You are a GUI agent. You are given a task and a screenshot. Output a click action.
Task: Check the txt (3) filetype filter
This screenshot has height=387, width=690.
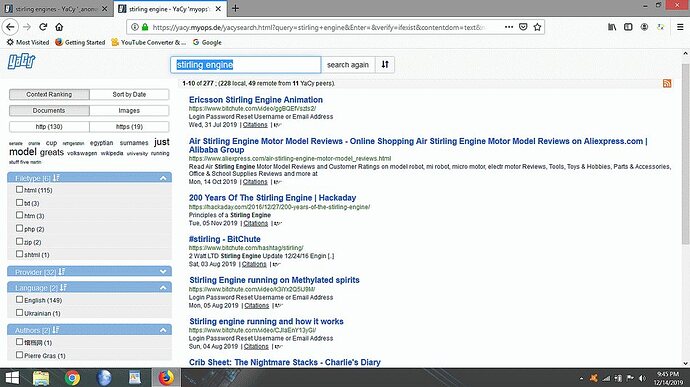19,203
